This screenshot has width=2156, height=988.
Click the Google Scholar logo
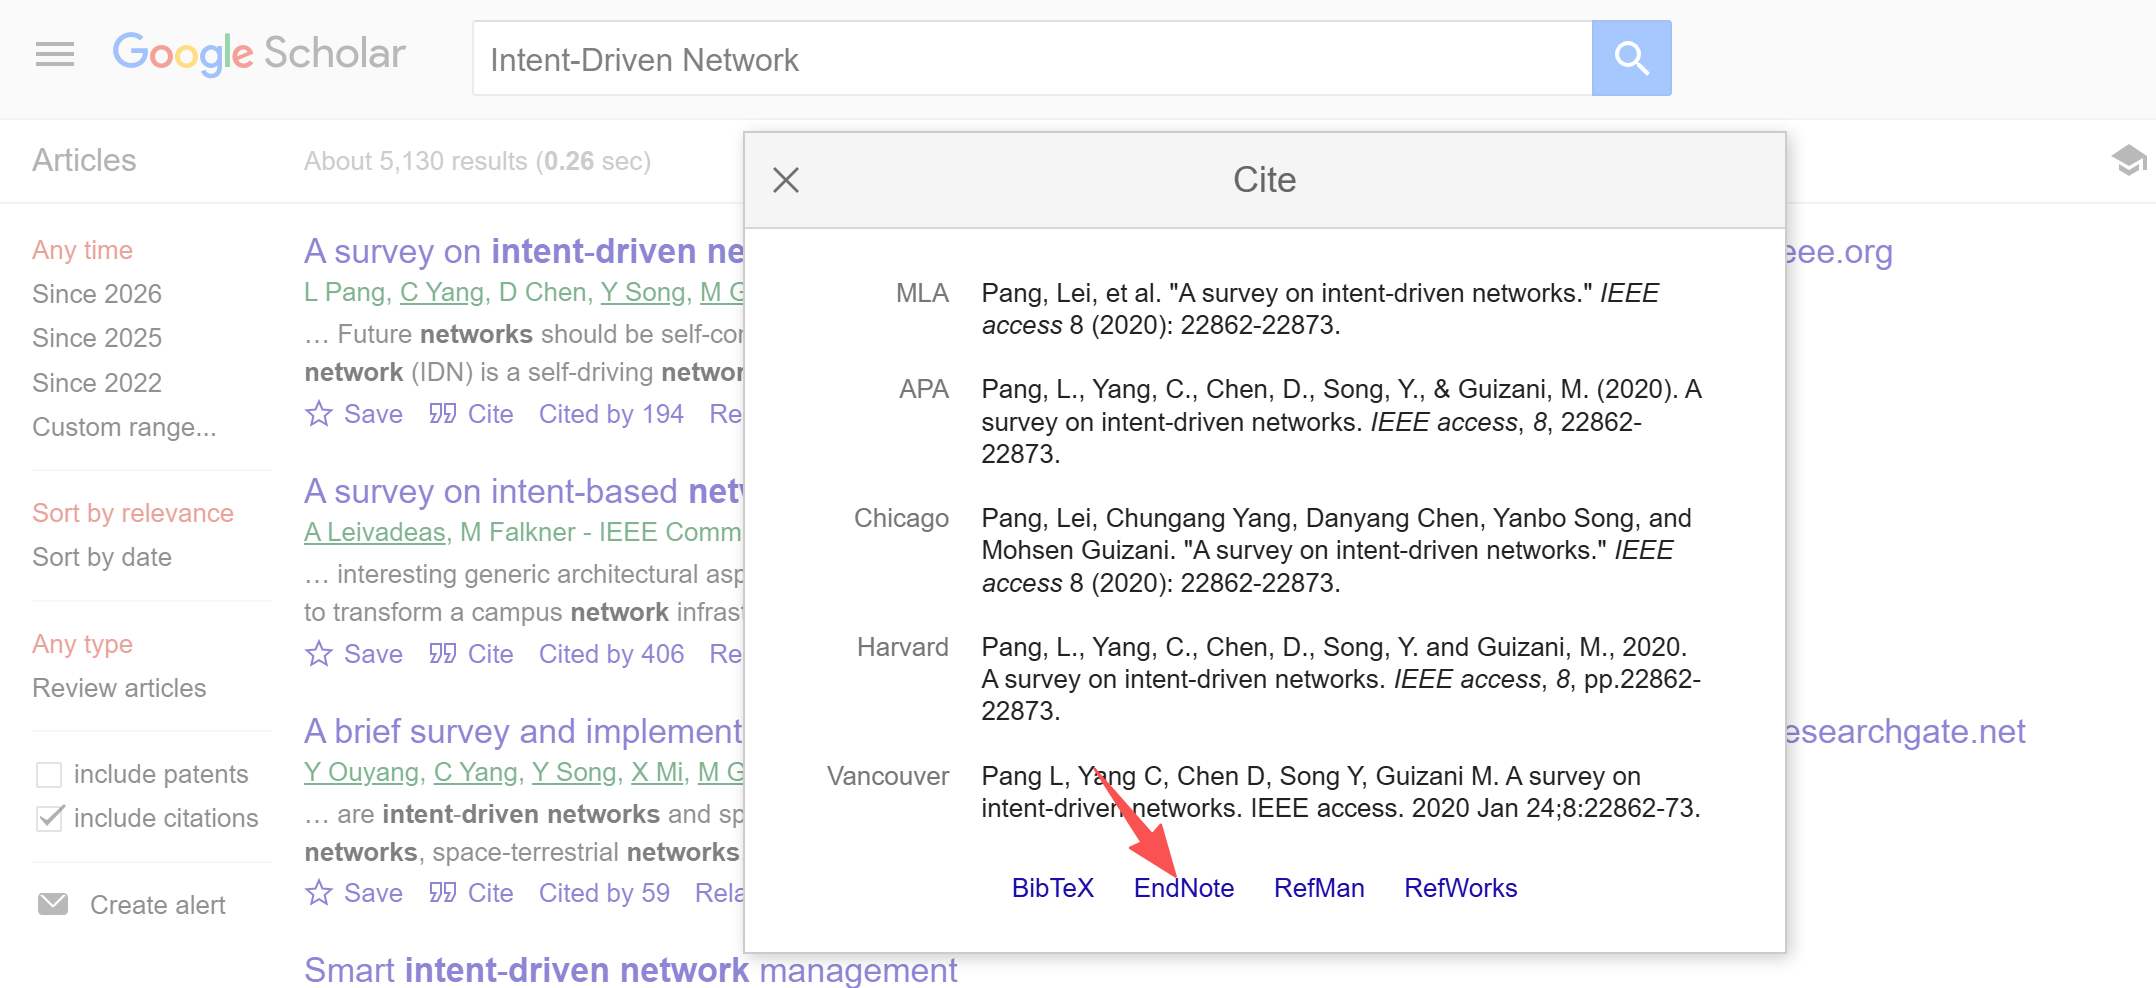[259, 54]
